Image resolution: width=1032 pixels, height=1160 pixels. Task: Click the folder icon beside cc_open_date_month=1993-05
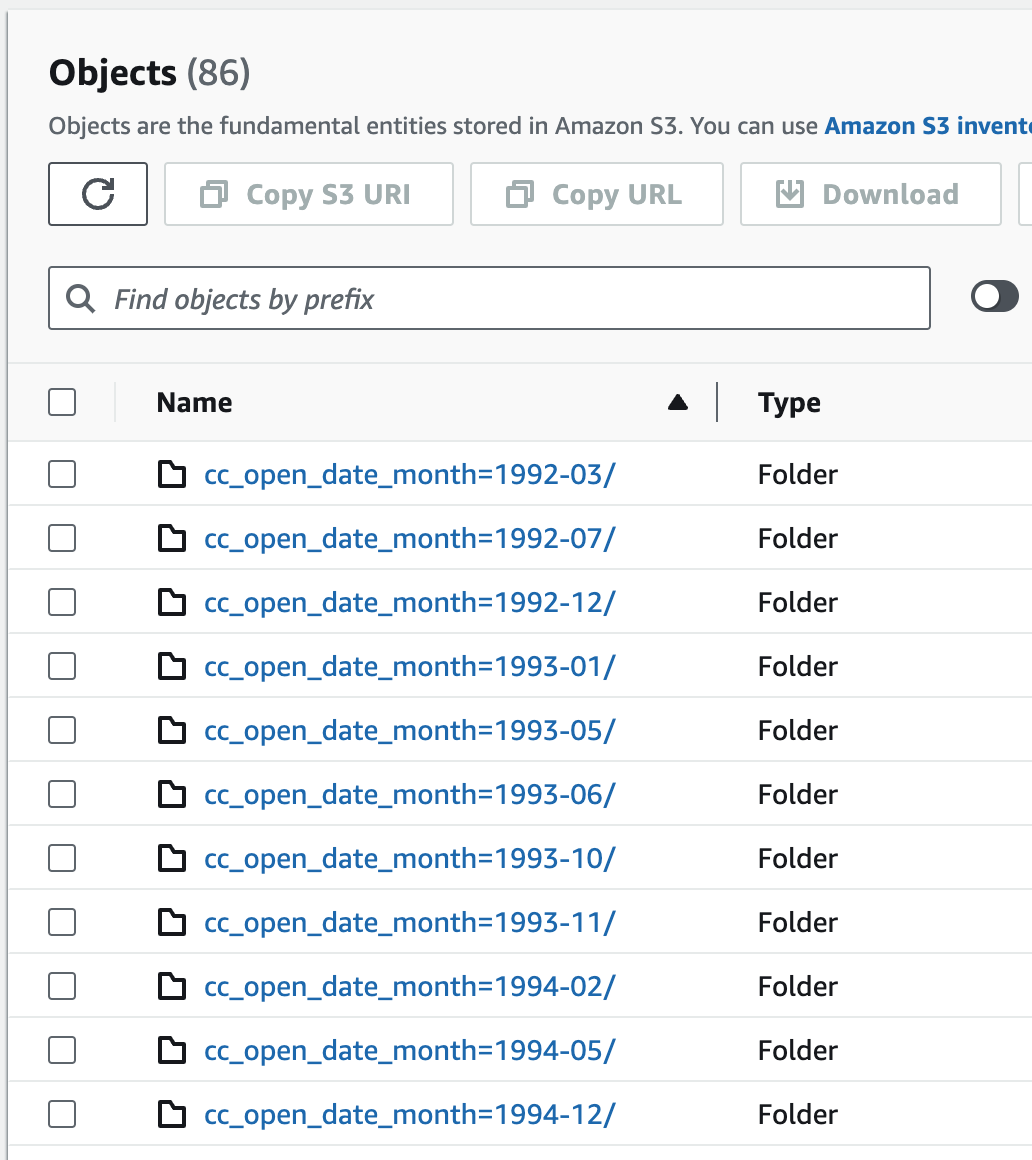172,730
